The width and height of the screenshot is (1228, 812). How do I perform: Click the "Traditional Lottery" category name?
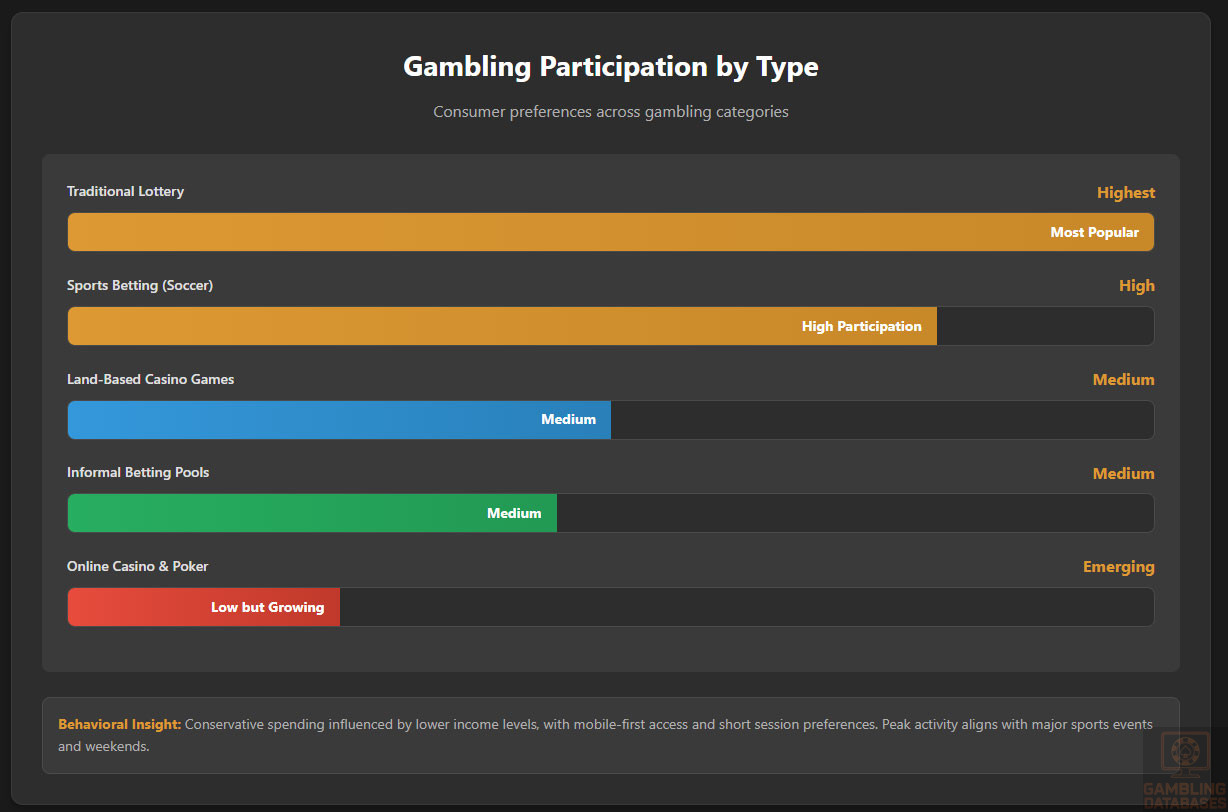[x=125, y=191]
